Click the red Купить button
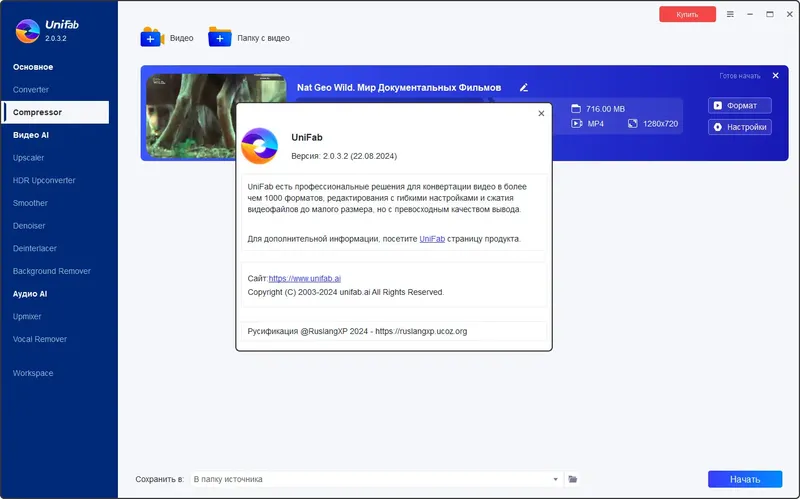This screenshot has height=499, width=800. tap(687, 14)
